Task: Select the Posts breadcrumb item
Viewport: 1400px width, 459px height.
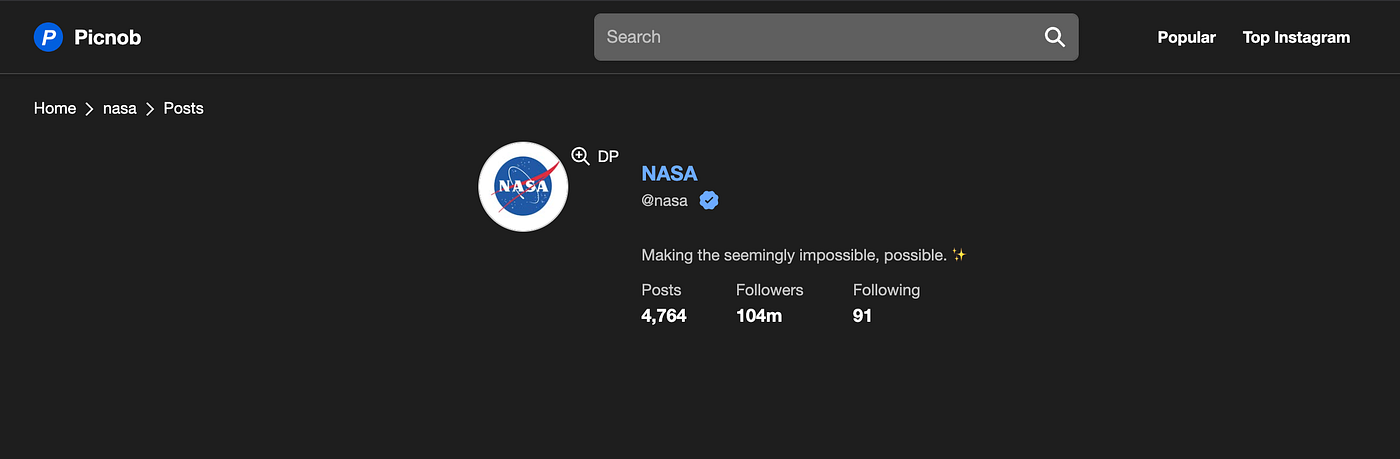Action: pos(184,108)
